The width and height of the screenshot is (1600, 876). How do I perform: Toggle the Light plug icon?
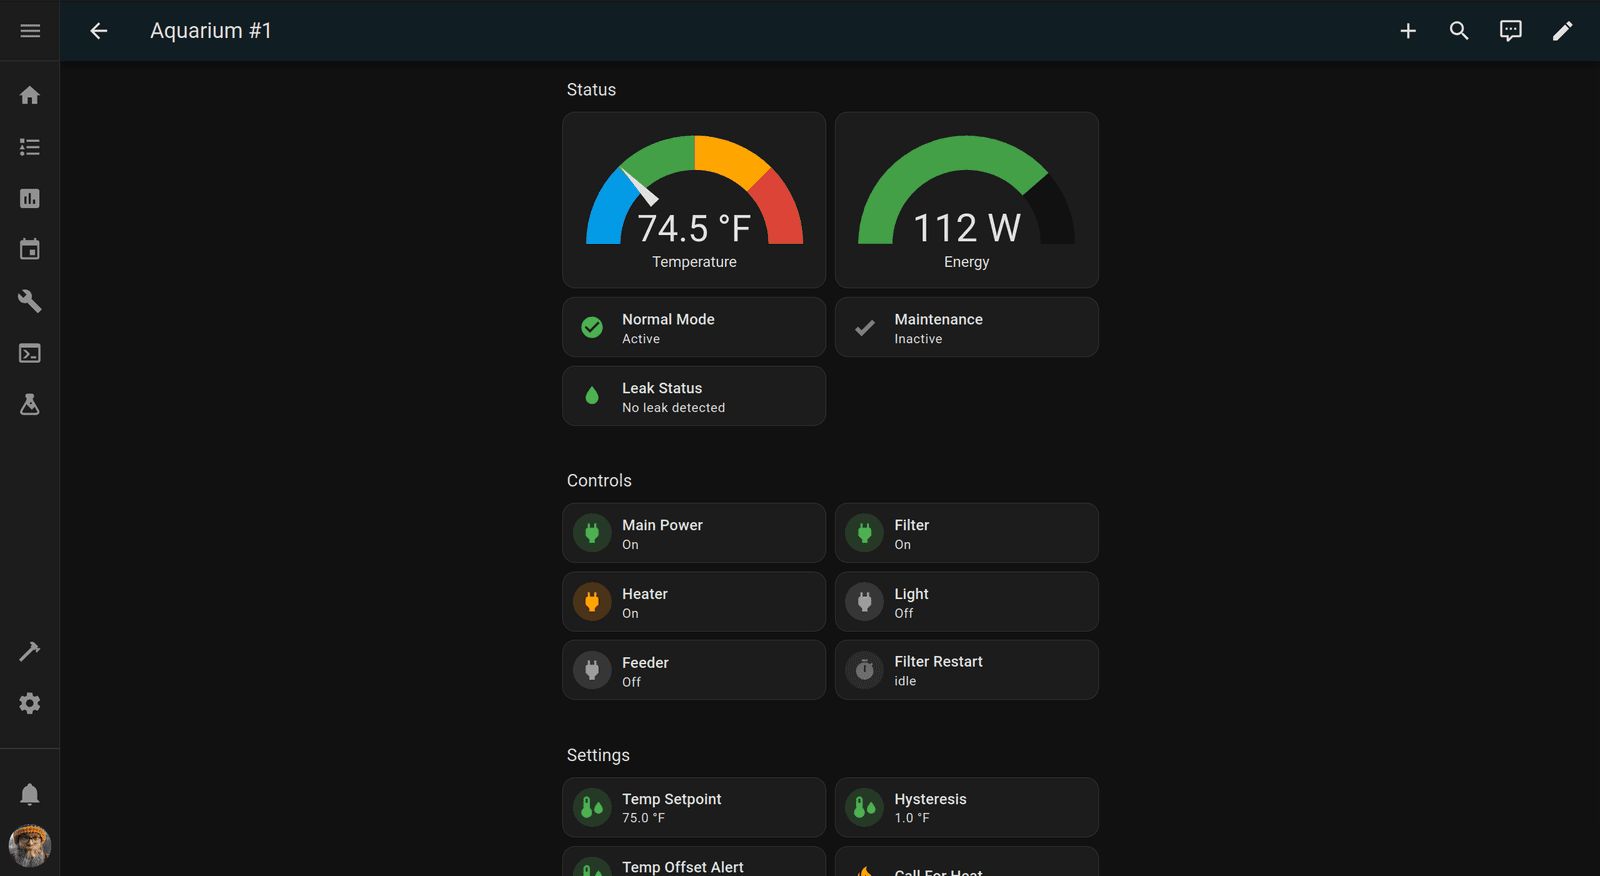tap(865, 602)
